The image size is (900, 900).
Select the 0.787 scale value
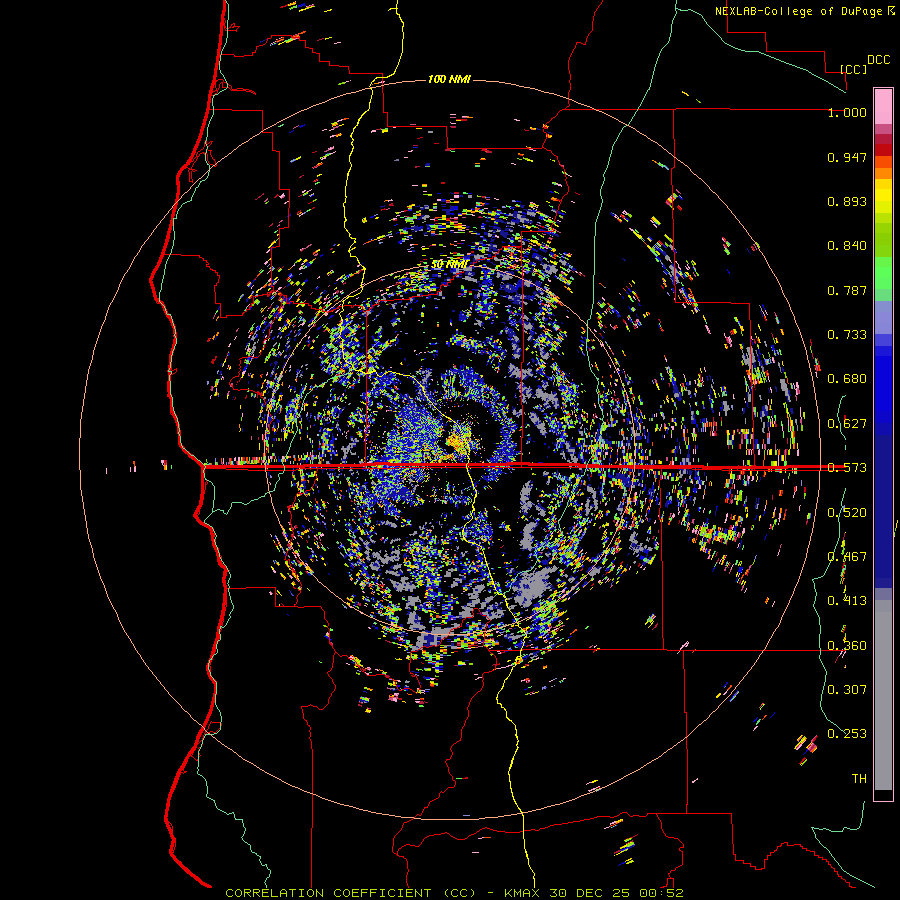[847, 290]
